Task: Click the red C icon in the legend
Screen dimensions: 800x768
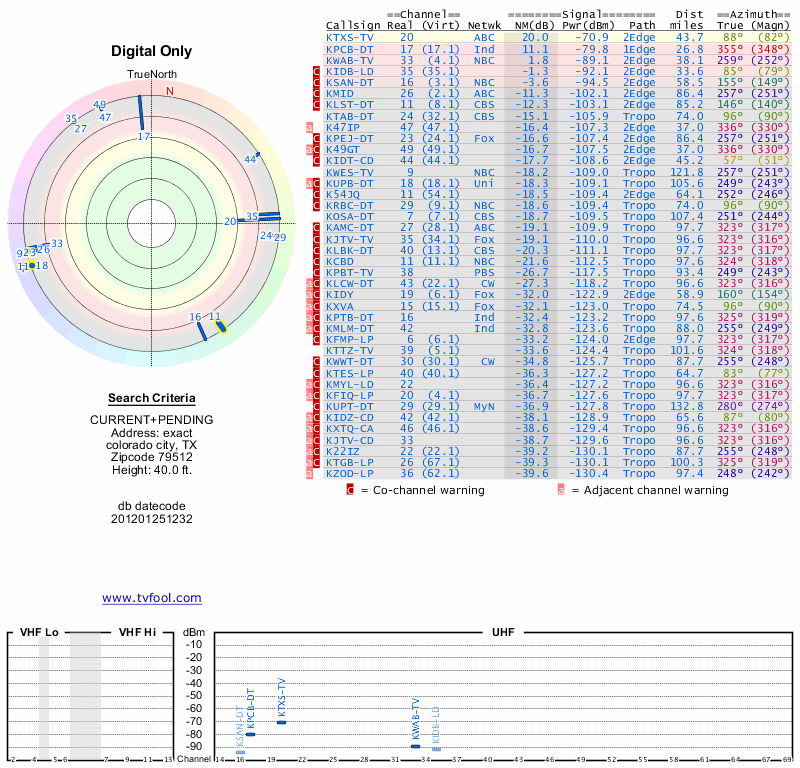Action: point(350,490)
